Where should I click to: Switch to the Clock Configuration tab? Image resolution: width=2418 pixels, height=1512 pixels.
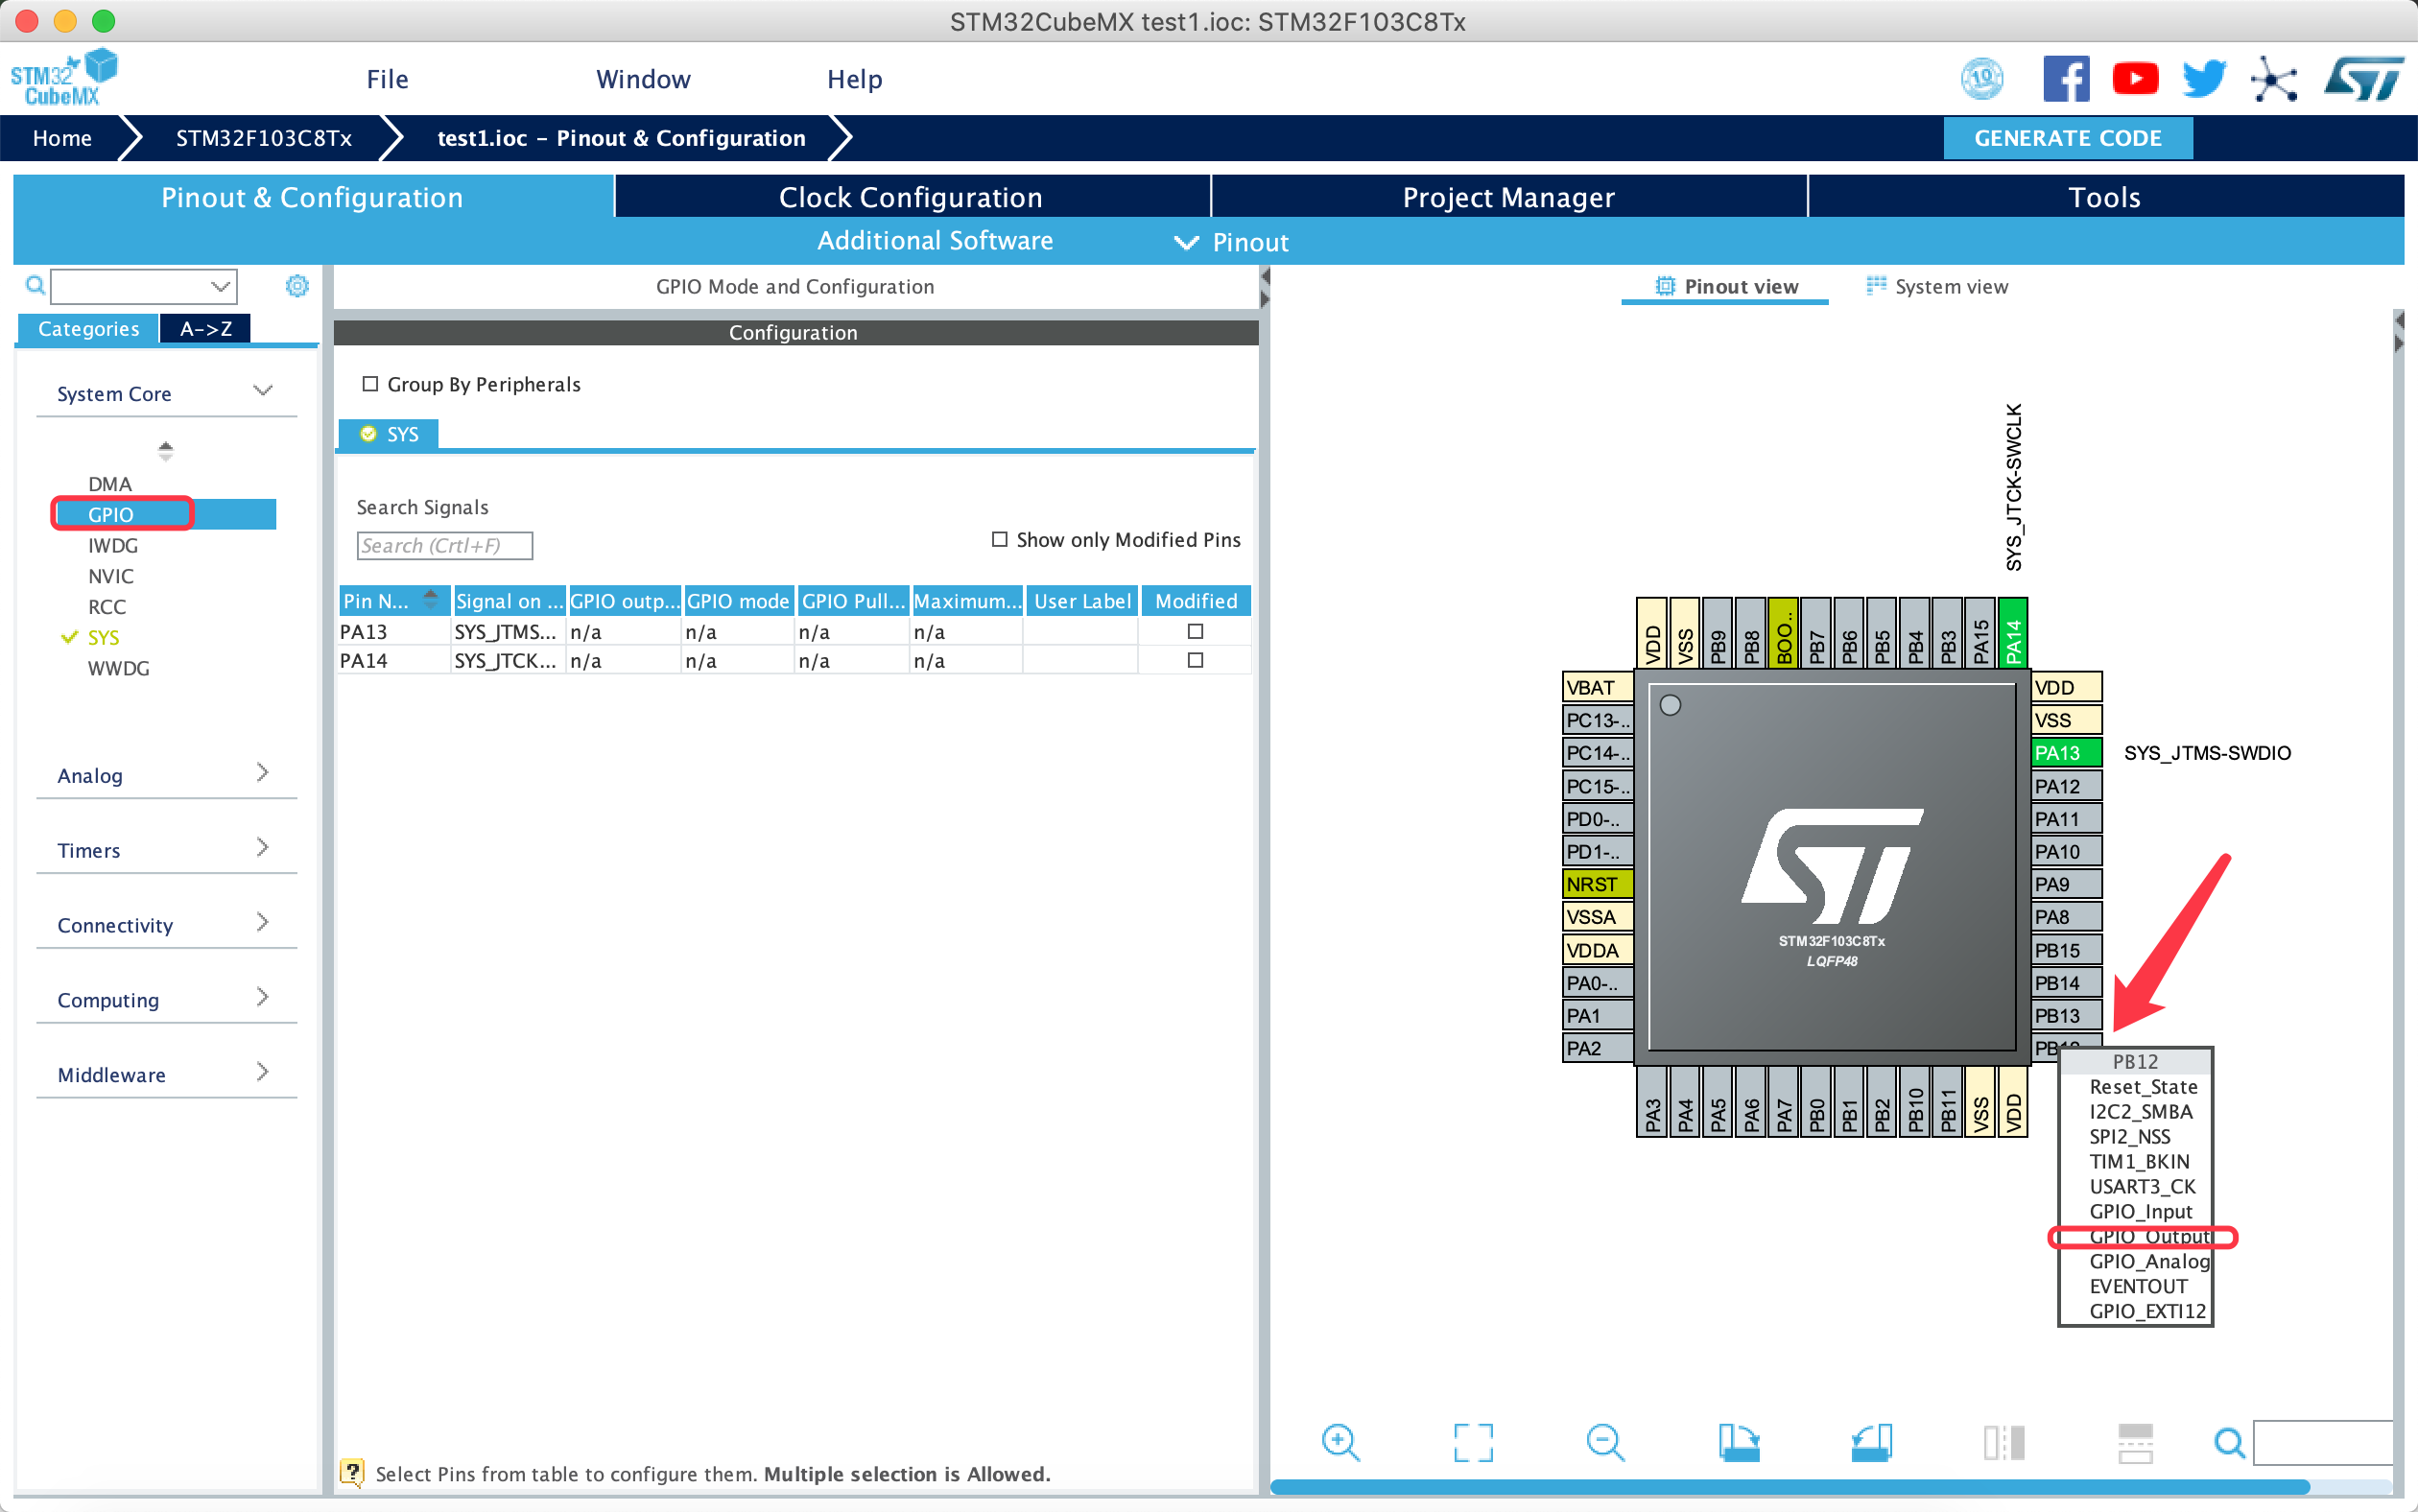tap(911, 197)
